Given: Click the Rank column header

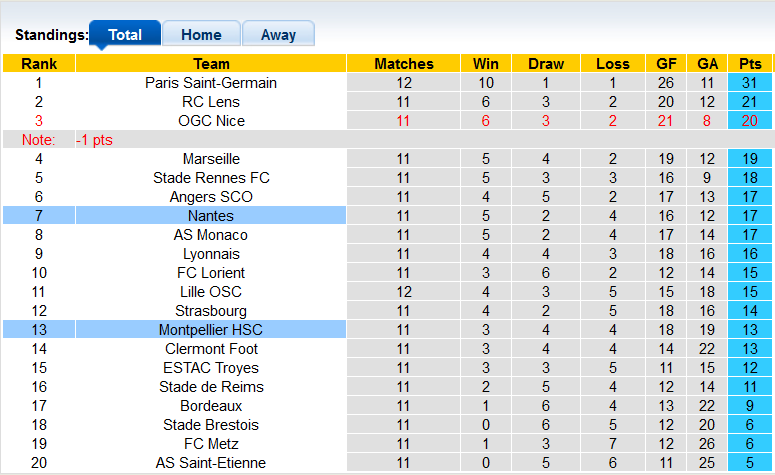Looking at the screenshot, I should [x=39, y=64].
